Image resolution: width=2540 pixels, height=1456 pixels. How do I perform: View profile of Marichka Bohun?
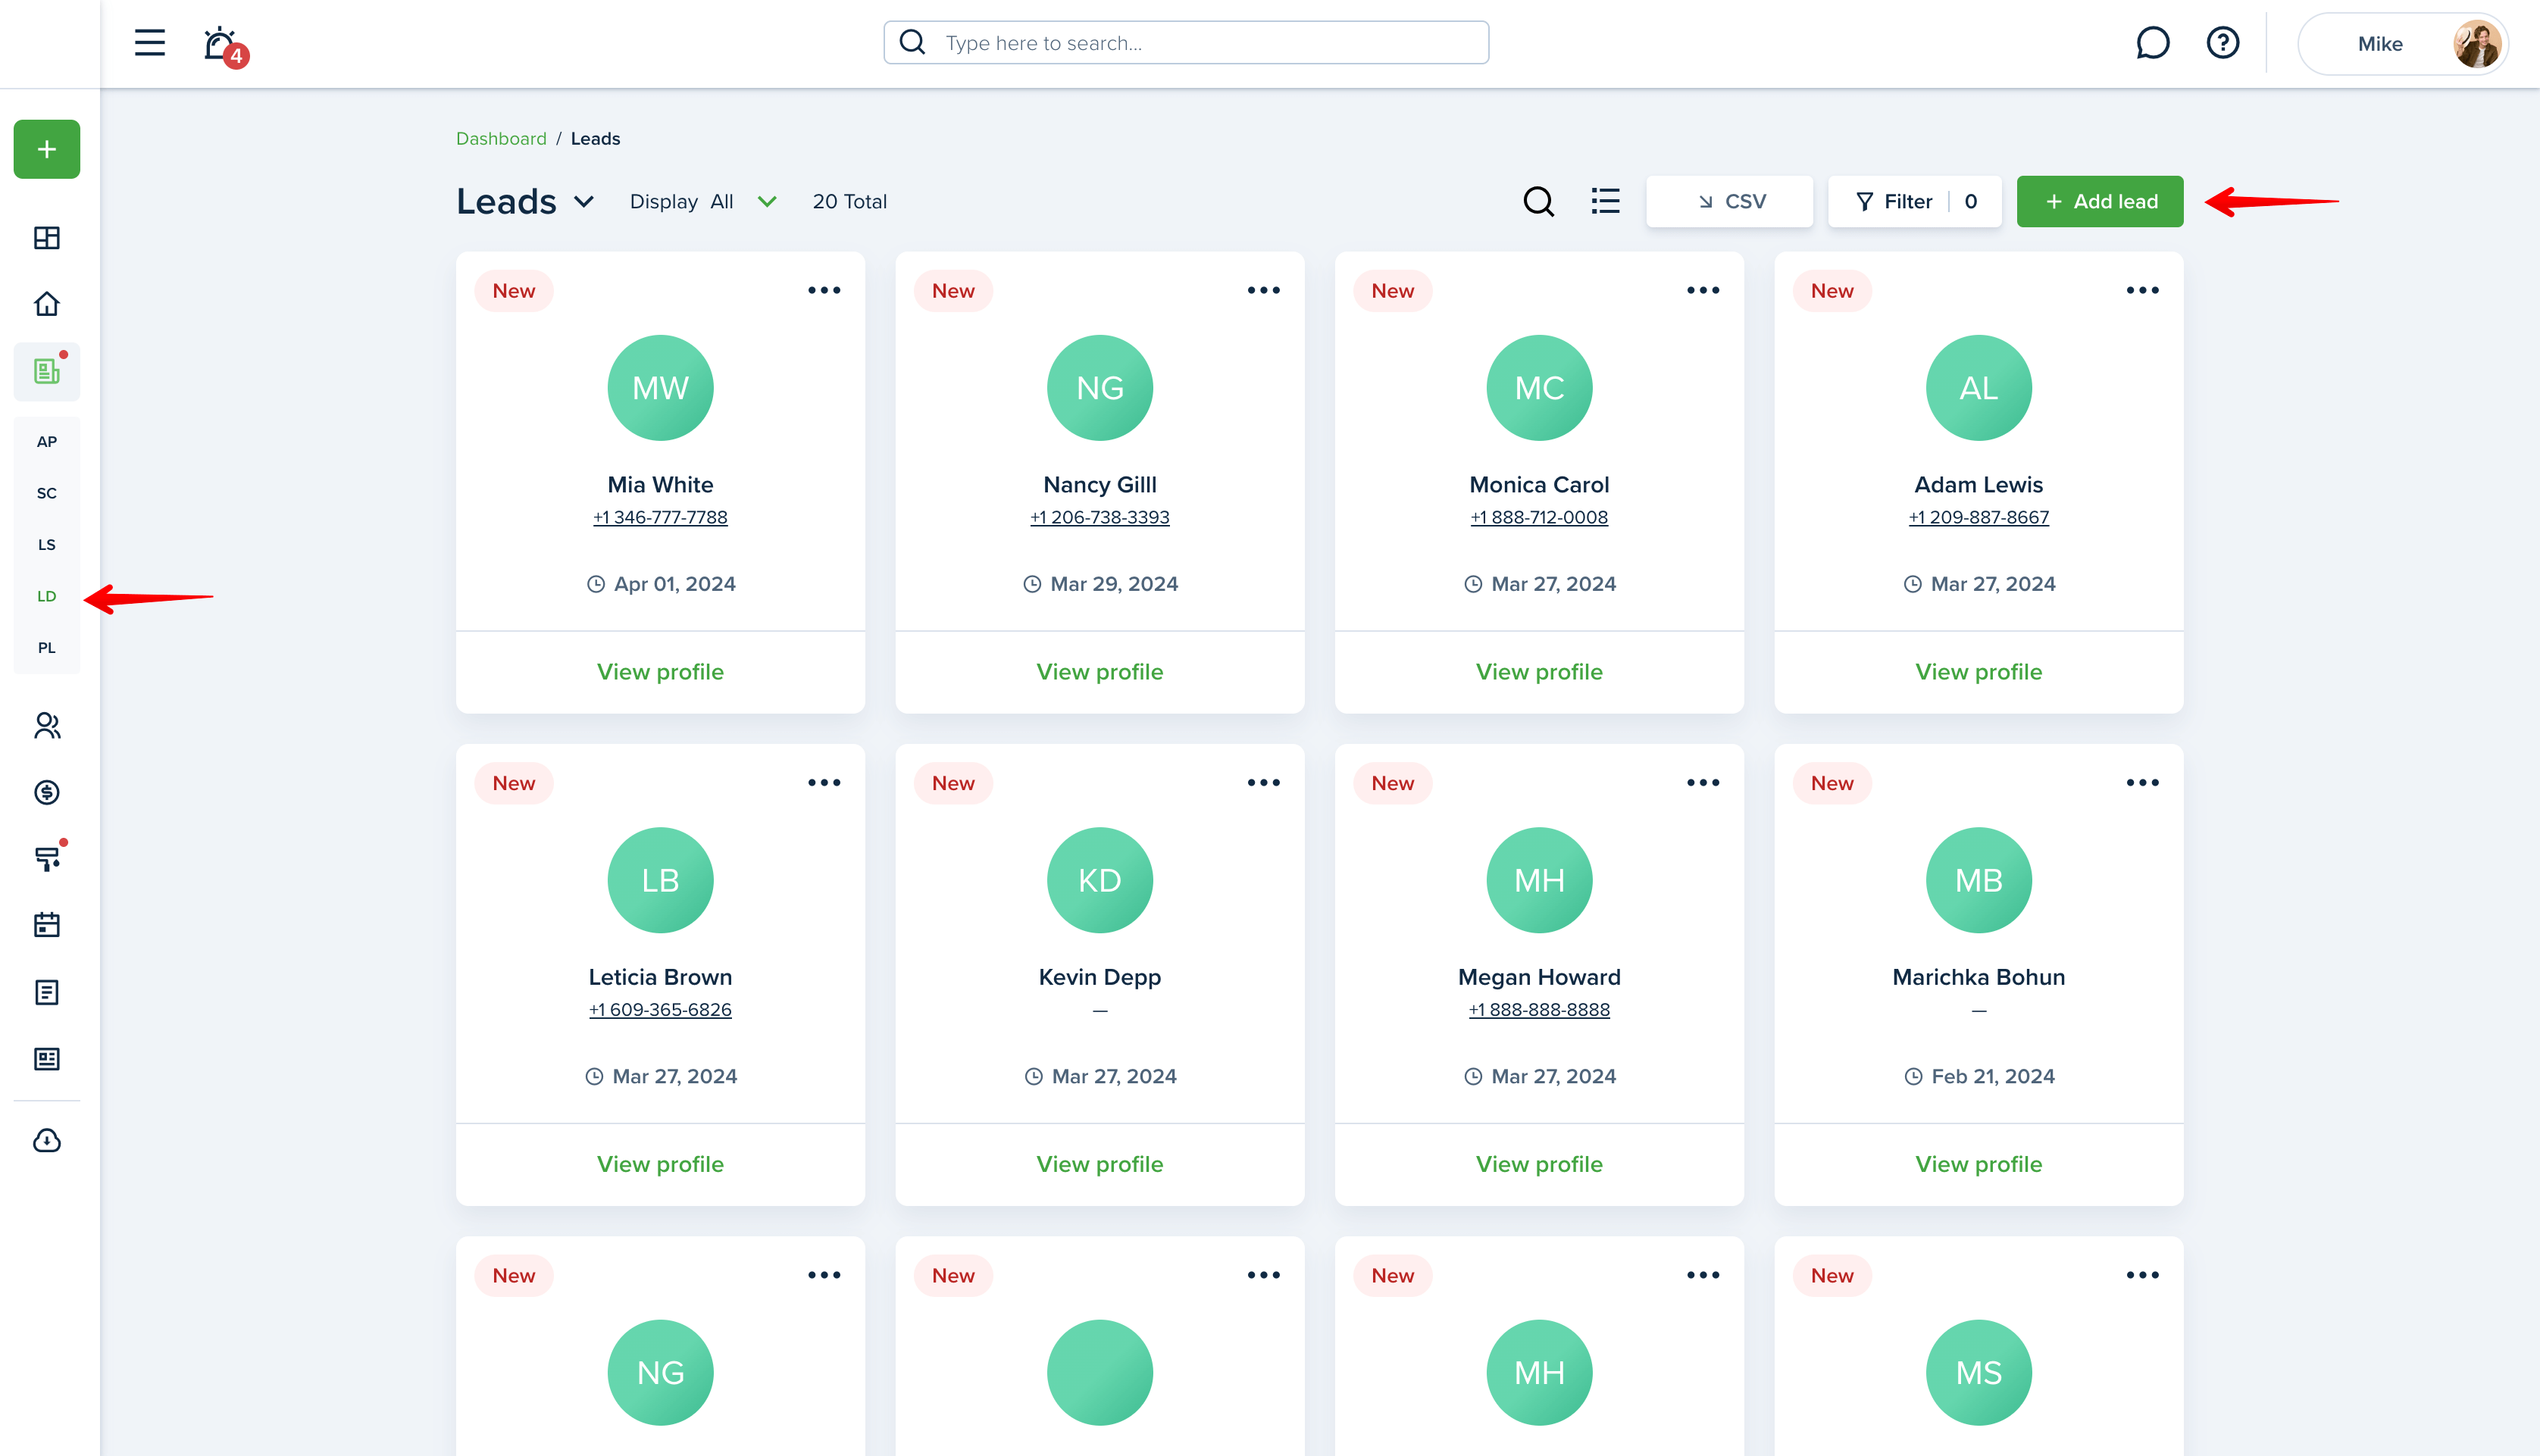pyautogui.click(x=1979, y=1164)
